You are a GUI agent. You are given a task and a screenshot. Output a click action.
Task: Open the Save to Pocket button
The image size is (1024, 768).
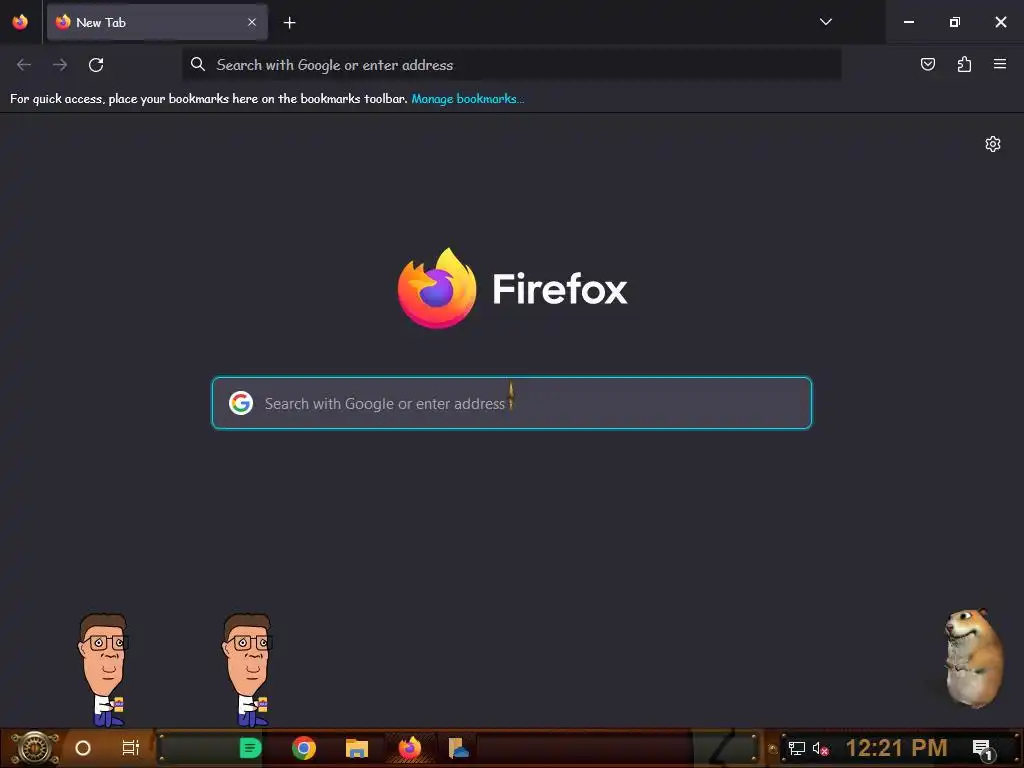[928, 64]
